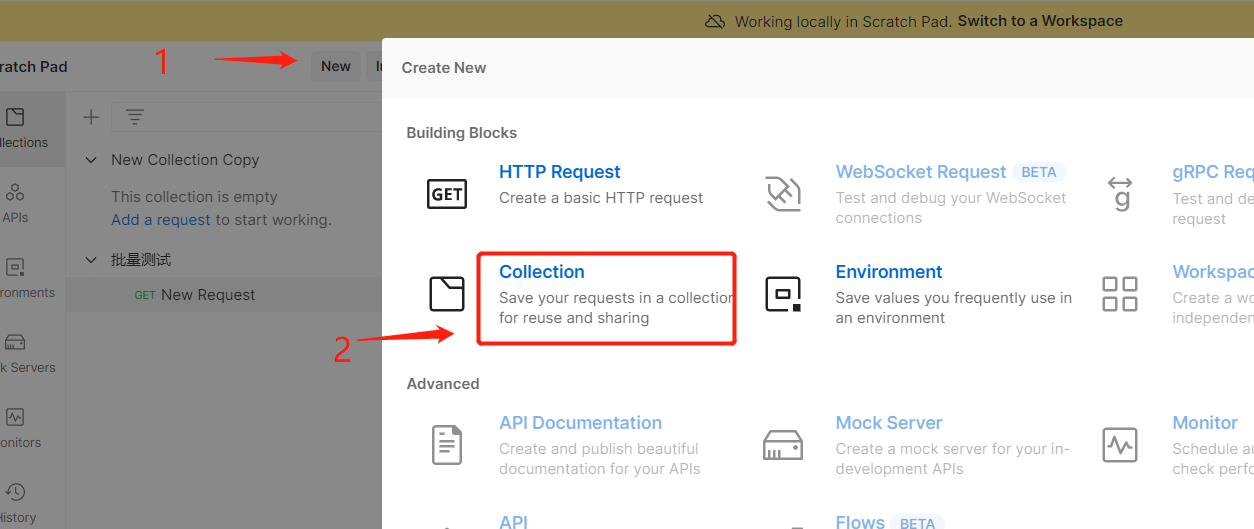Click the 'Create New' dialog heading

(444, 68)
